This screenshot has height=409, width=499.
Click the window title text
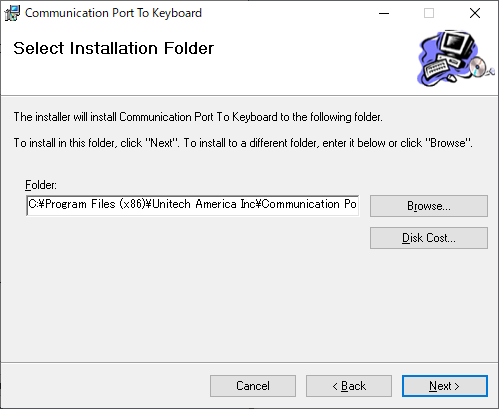(113, 13)
